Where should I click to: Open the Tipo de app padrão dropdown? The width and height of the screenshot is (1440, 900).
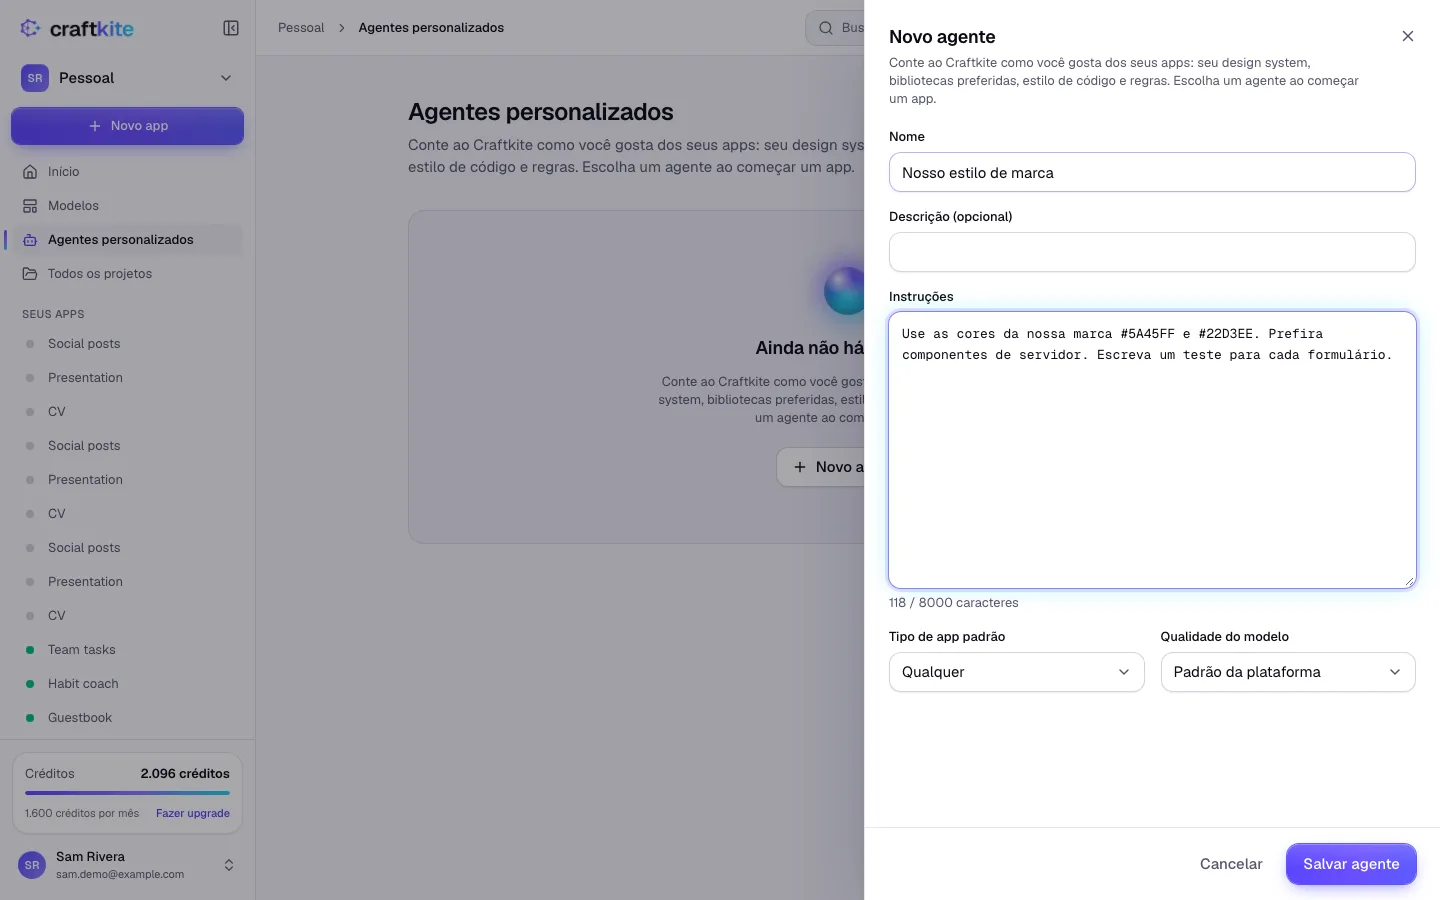[1016, 672]
